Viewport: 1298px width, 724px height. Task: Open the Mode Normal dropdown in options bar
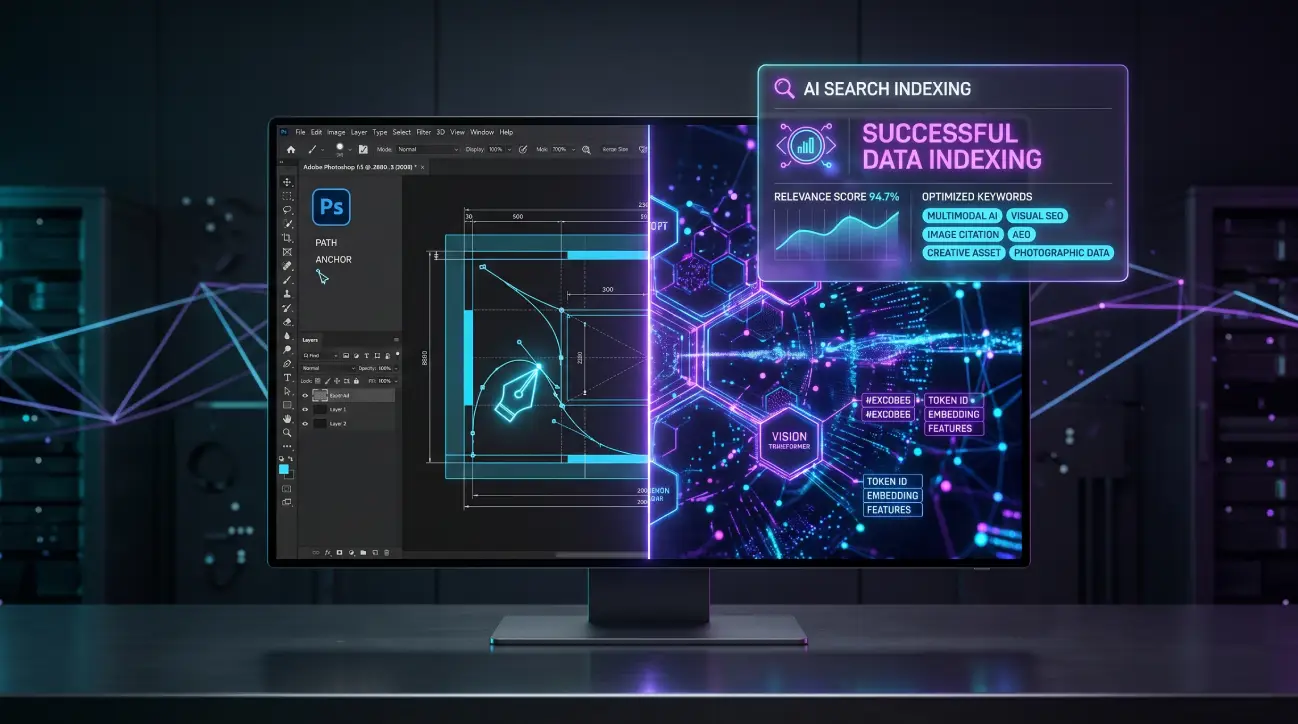pyautogui.click(x=428, y=149)
